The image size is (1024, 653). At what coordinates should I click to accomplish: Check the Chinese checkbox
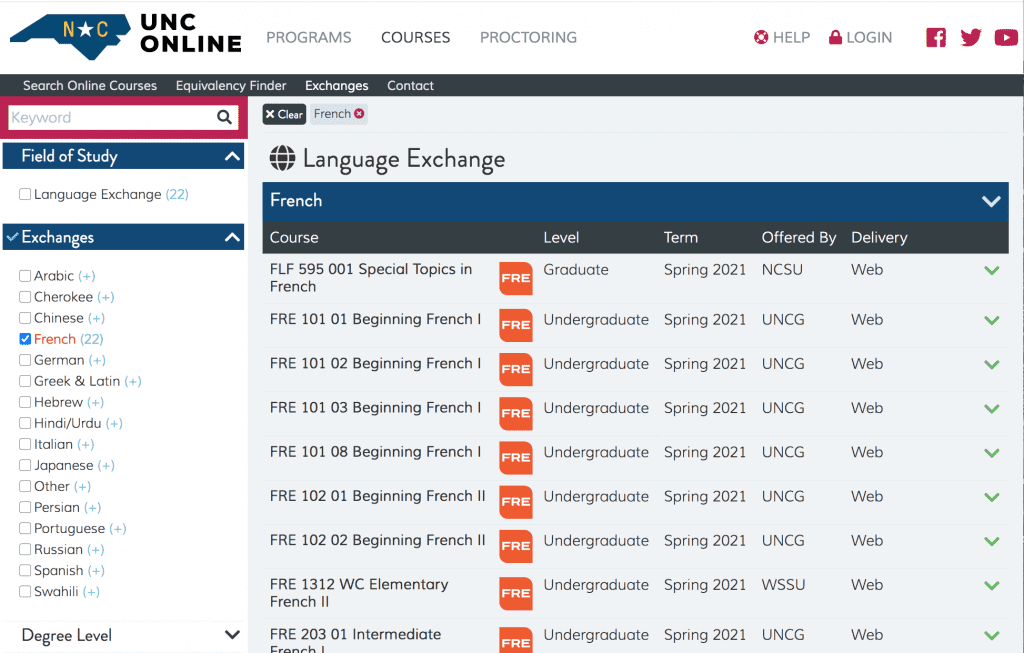(25, 318)
